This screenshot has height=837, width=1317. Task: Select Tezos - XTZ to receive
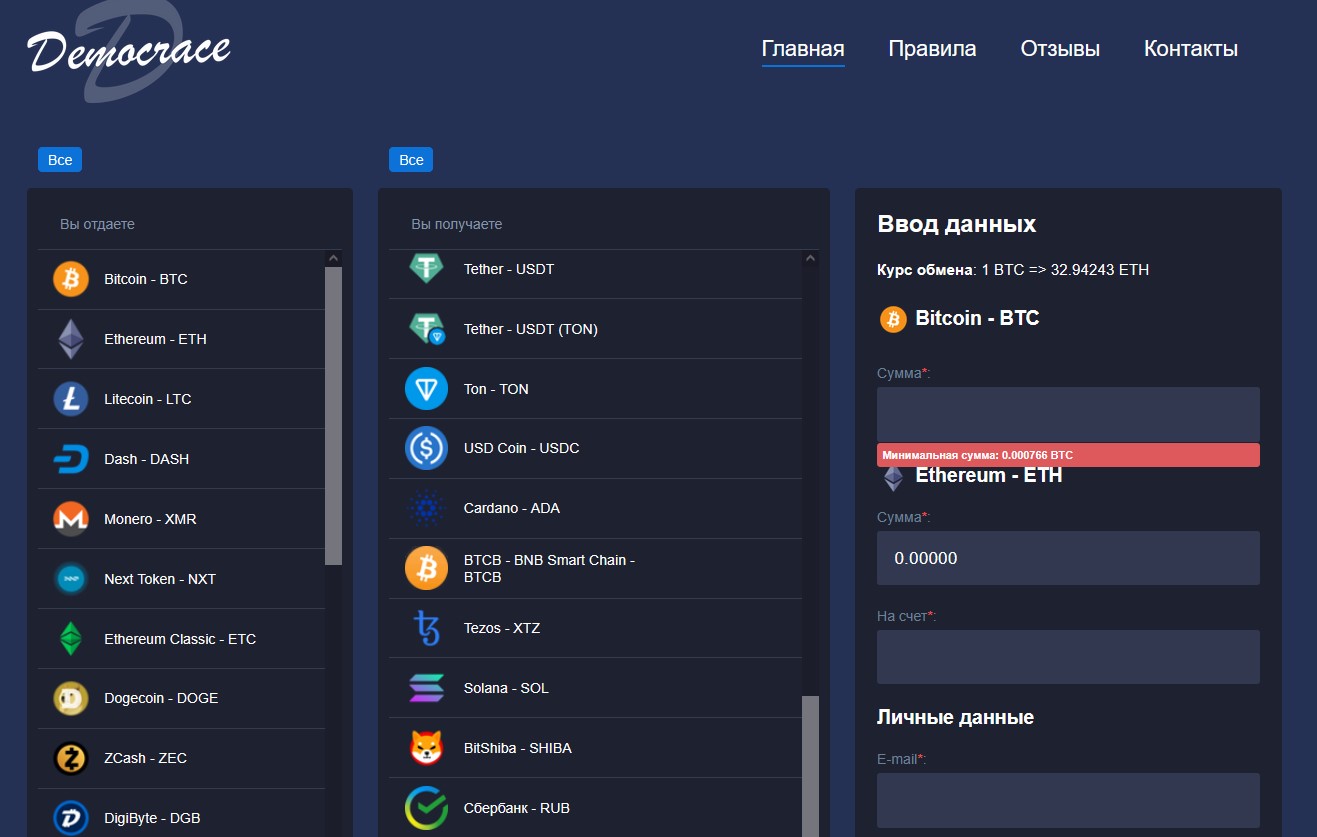[x=595, y=628]
